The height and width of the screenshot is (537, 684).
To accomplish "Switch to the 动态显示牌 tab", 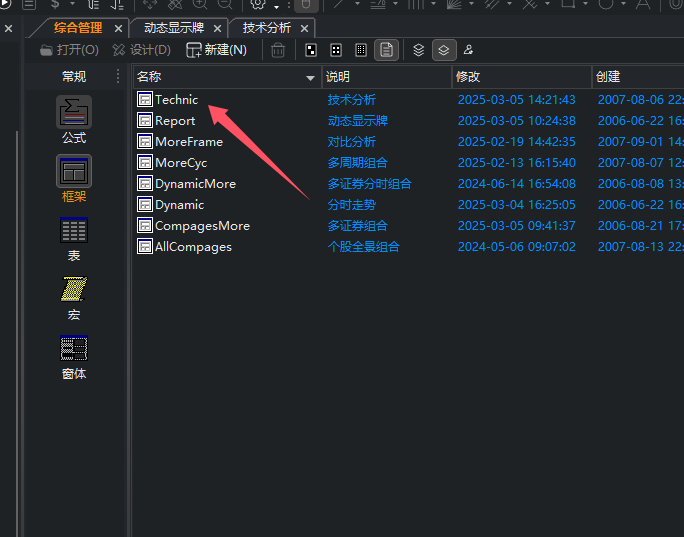I will click(174, 28).
